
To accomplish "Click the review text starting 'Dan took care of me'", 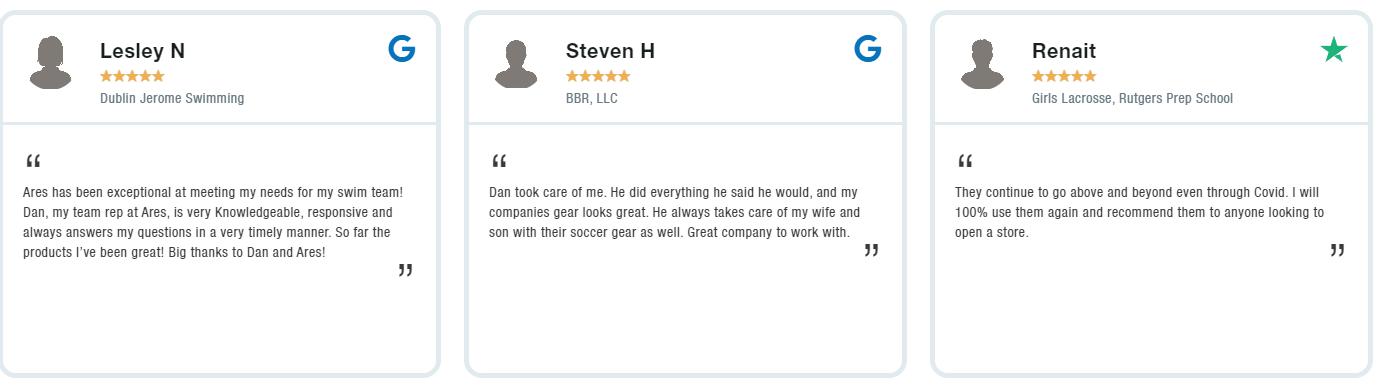I will pos(674,212).
